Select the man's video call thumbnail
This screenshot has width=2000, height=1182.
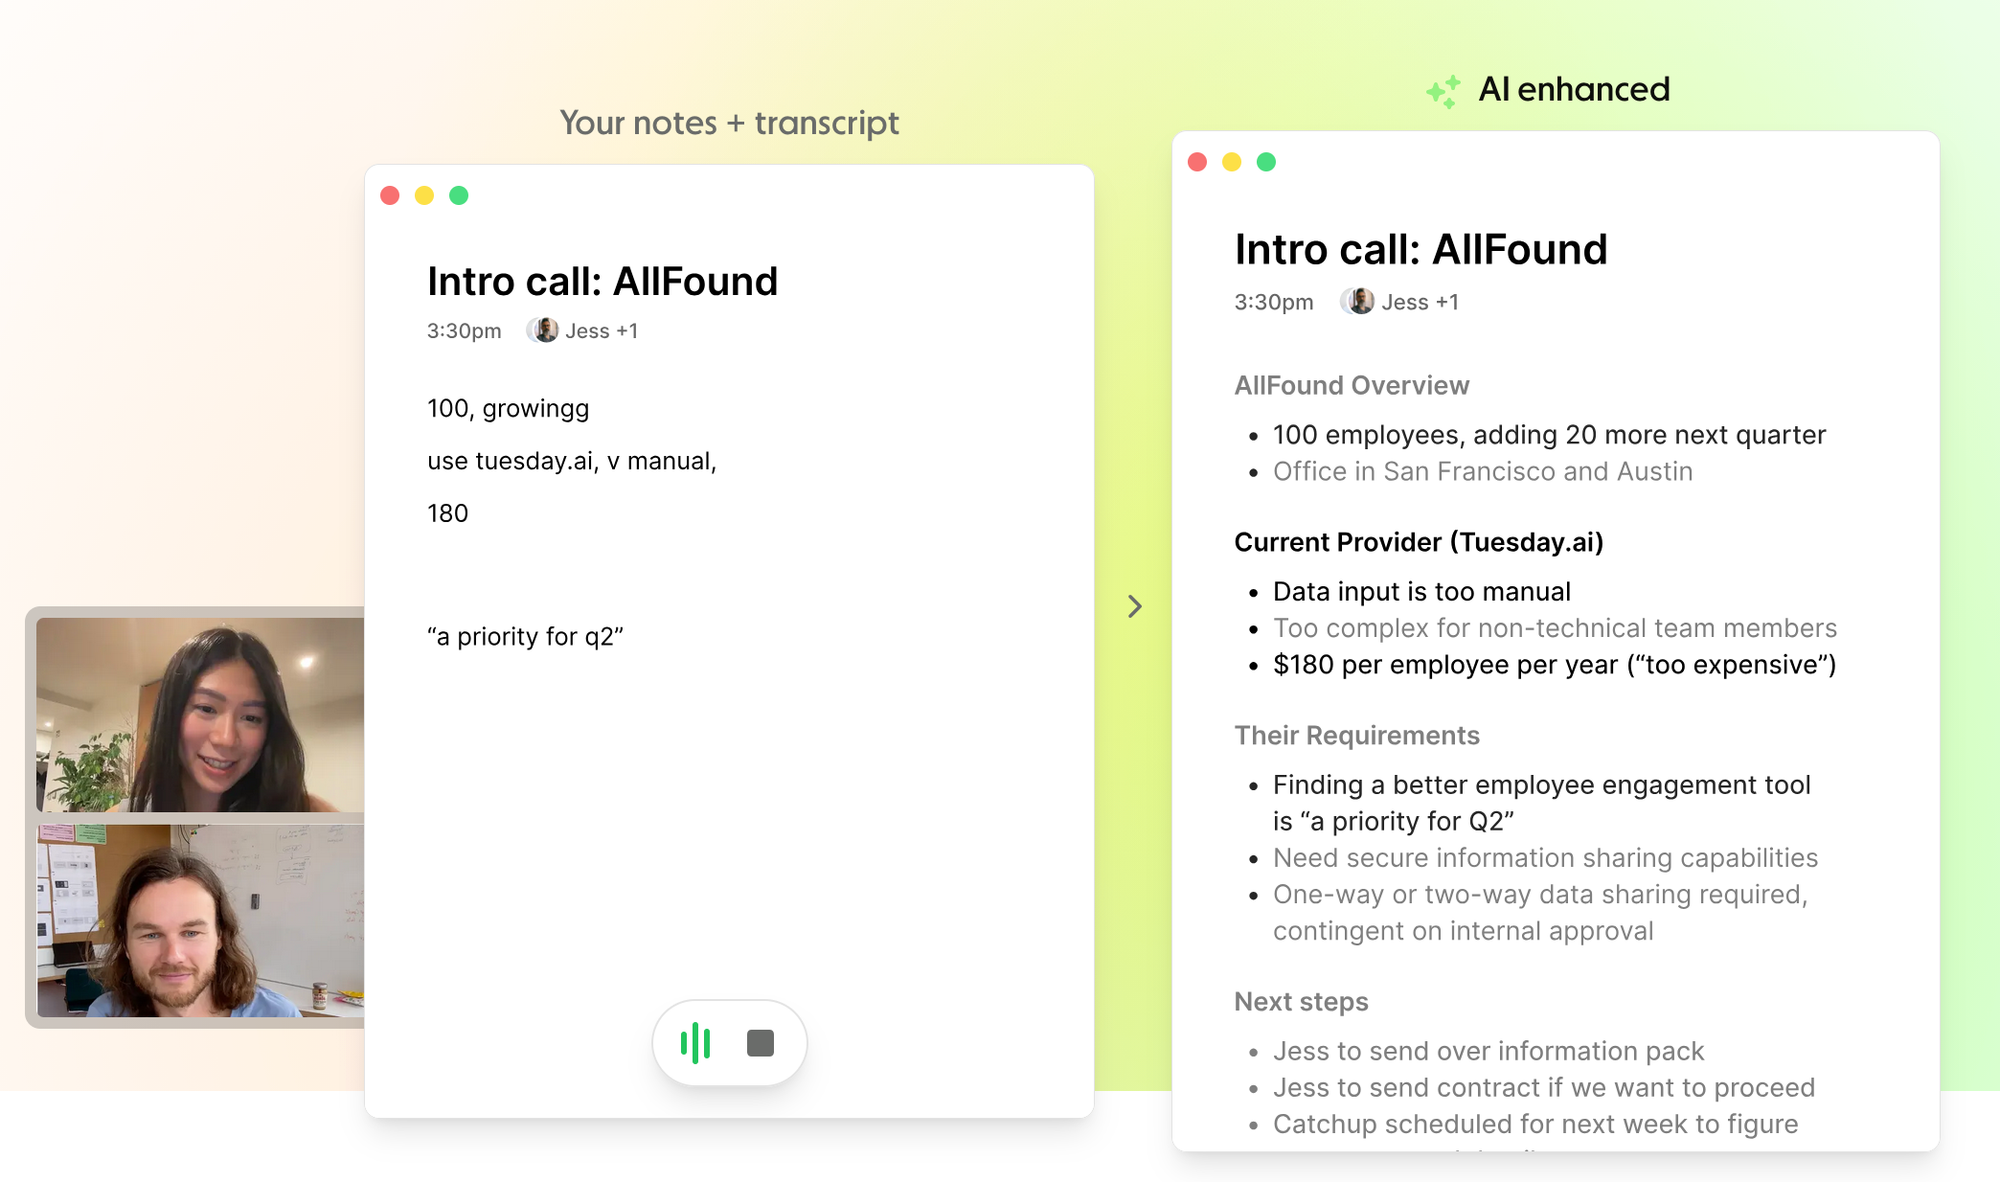click(x=200, y=920)
